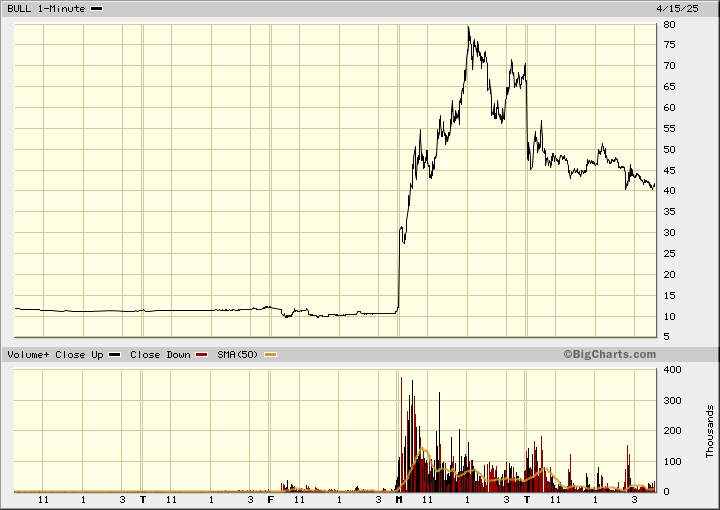Click the volume axis label 100
The height and width of the screenshot is (510, 720).
[672, 461]
